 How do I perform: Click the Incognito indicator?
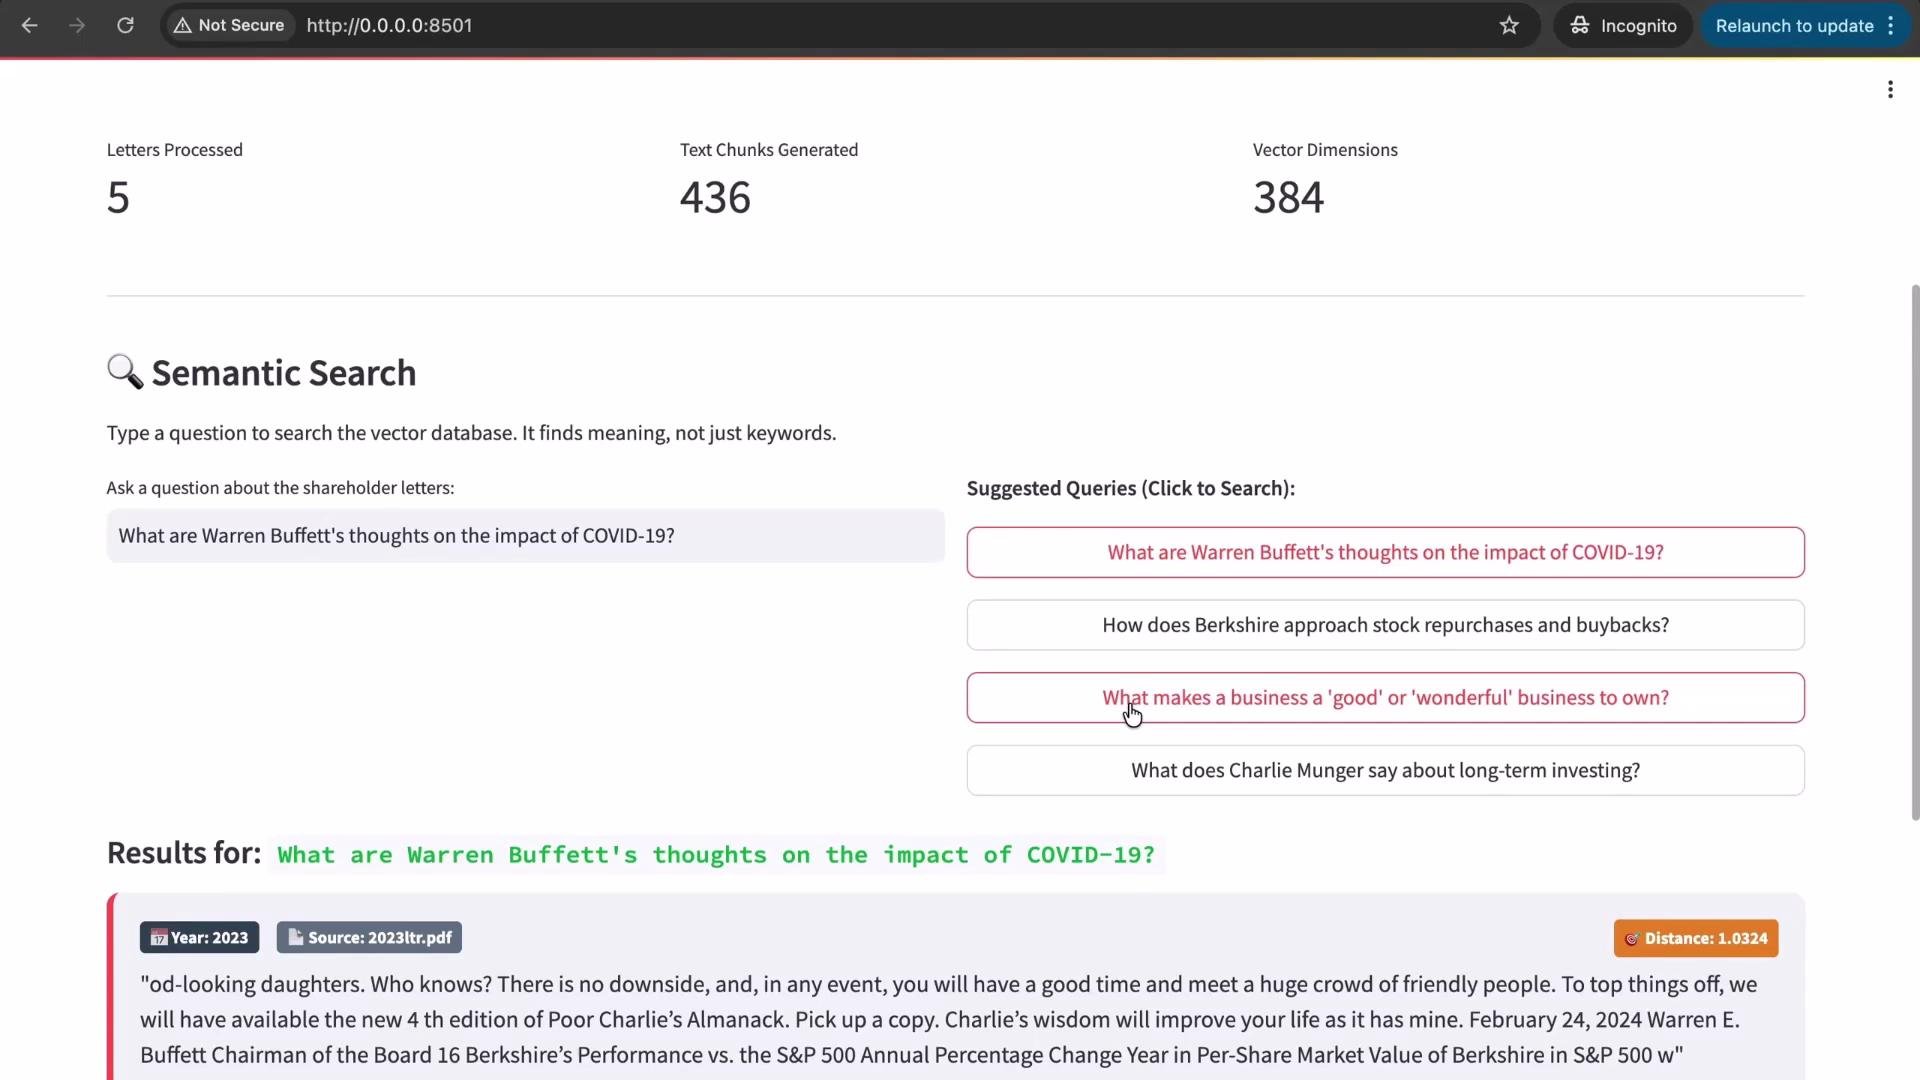coord(1622,25)
